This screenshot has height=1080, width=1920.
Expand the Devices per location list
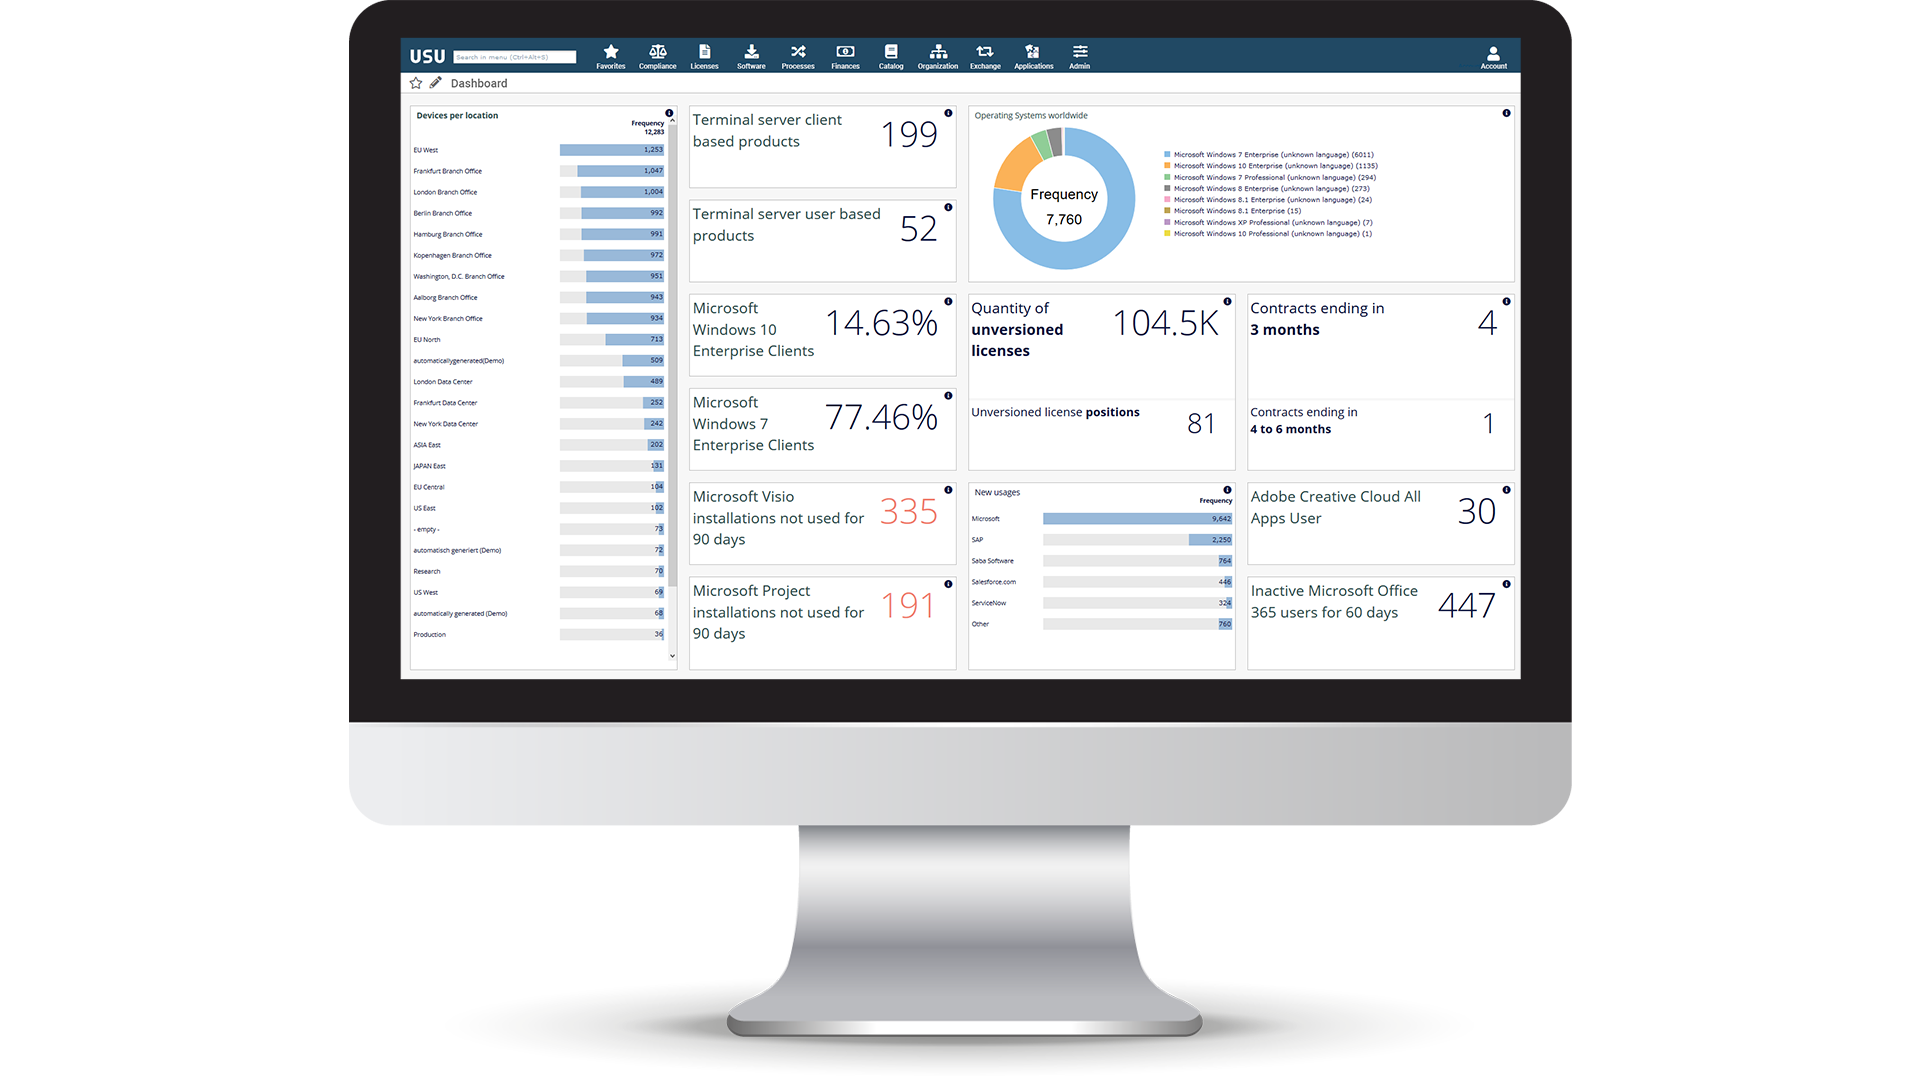point(671,655)
